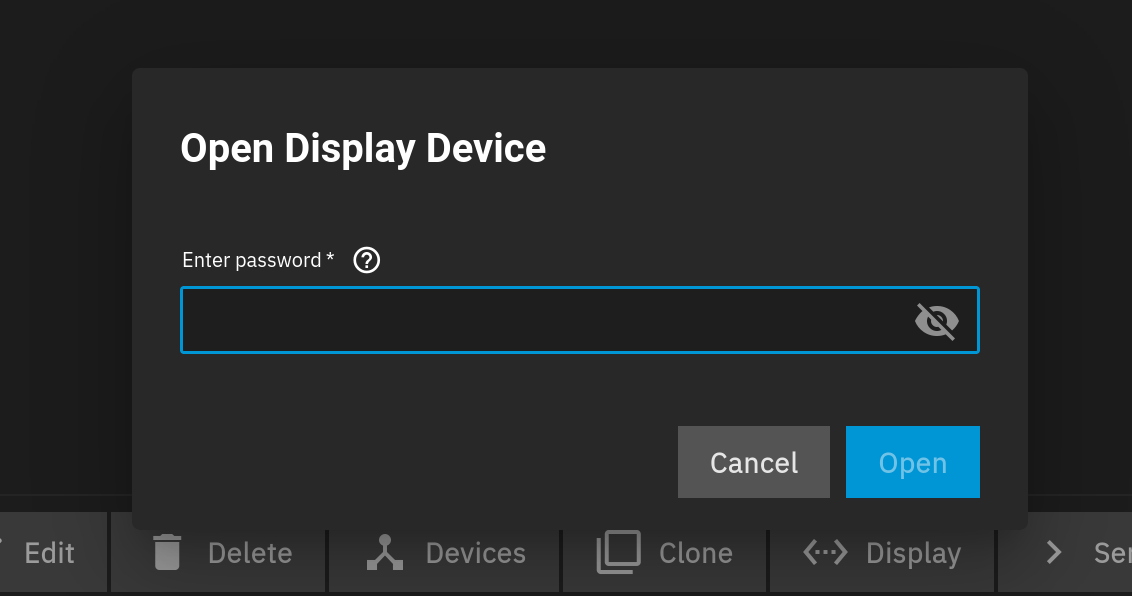Click the Clone stacked squares icon
Screen dimensions: 1132x596
coord(619,552)
